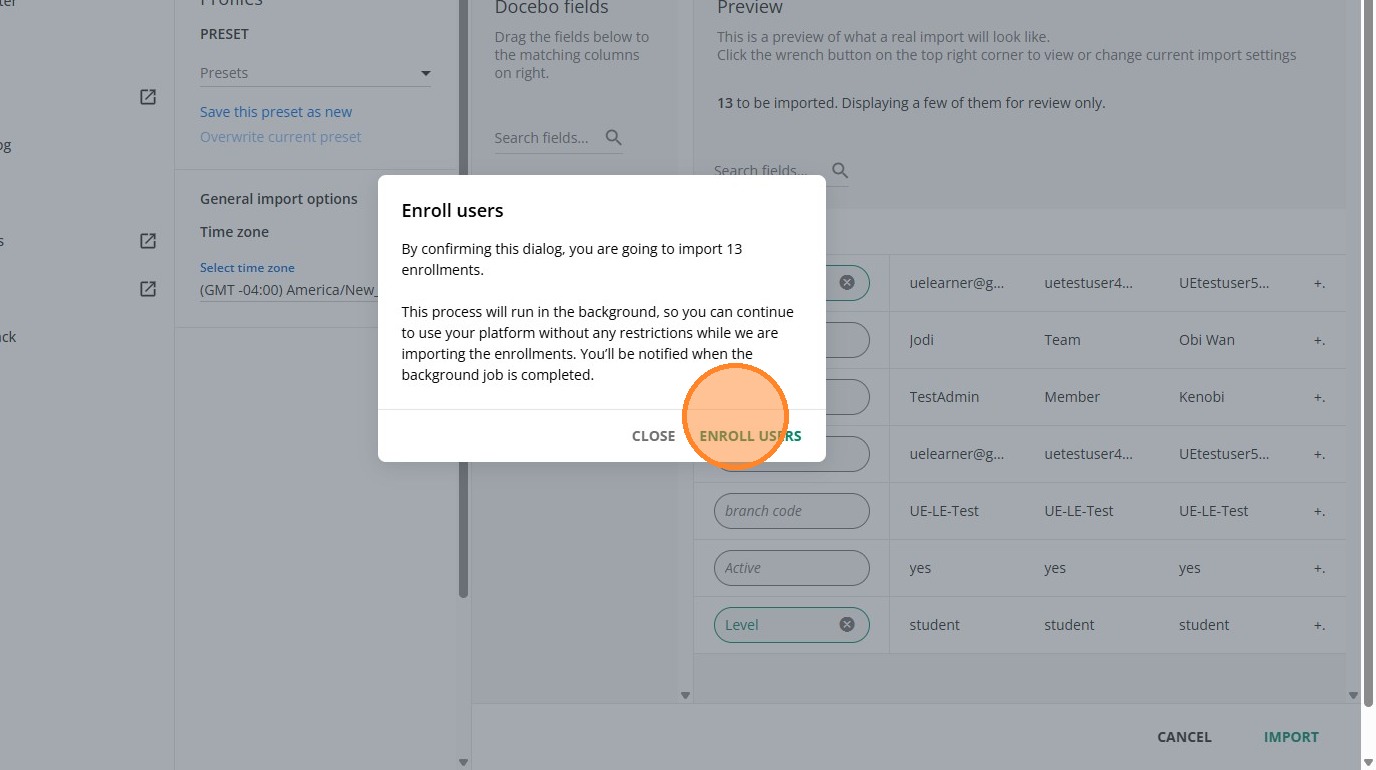
Task: Click first UE-LE-Test cell in branch code row
Action: coord(944,511)
